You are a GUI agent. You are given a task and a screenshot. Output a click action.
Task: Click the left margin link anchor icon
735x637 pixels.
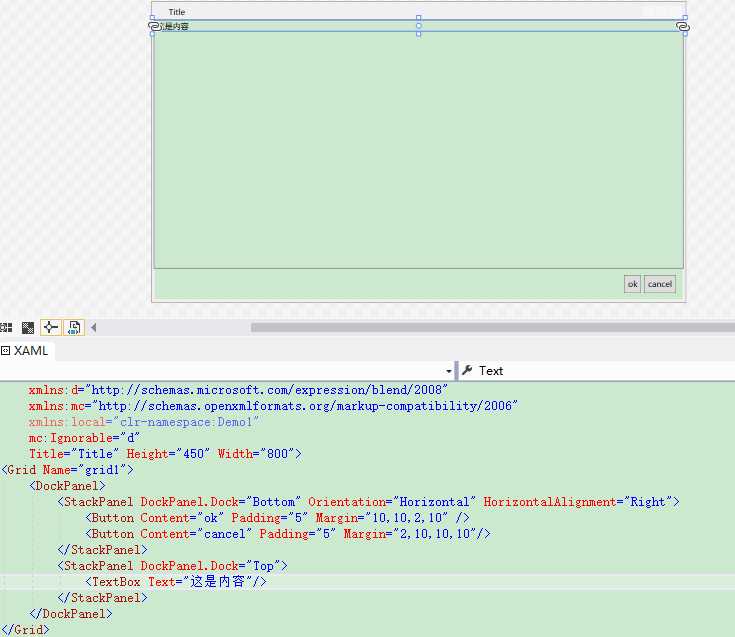click(154, 27)
